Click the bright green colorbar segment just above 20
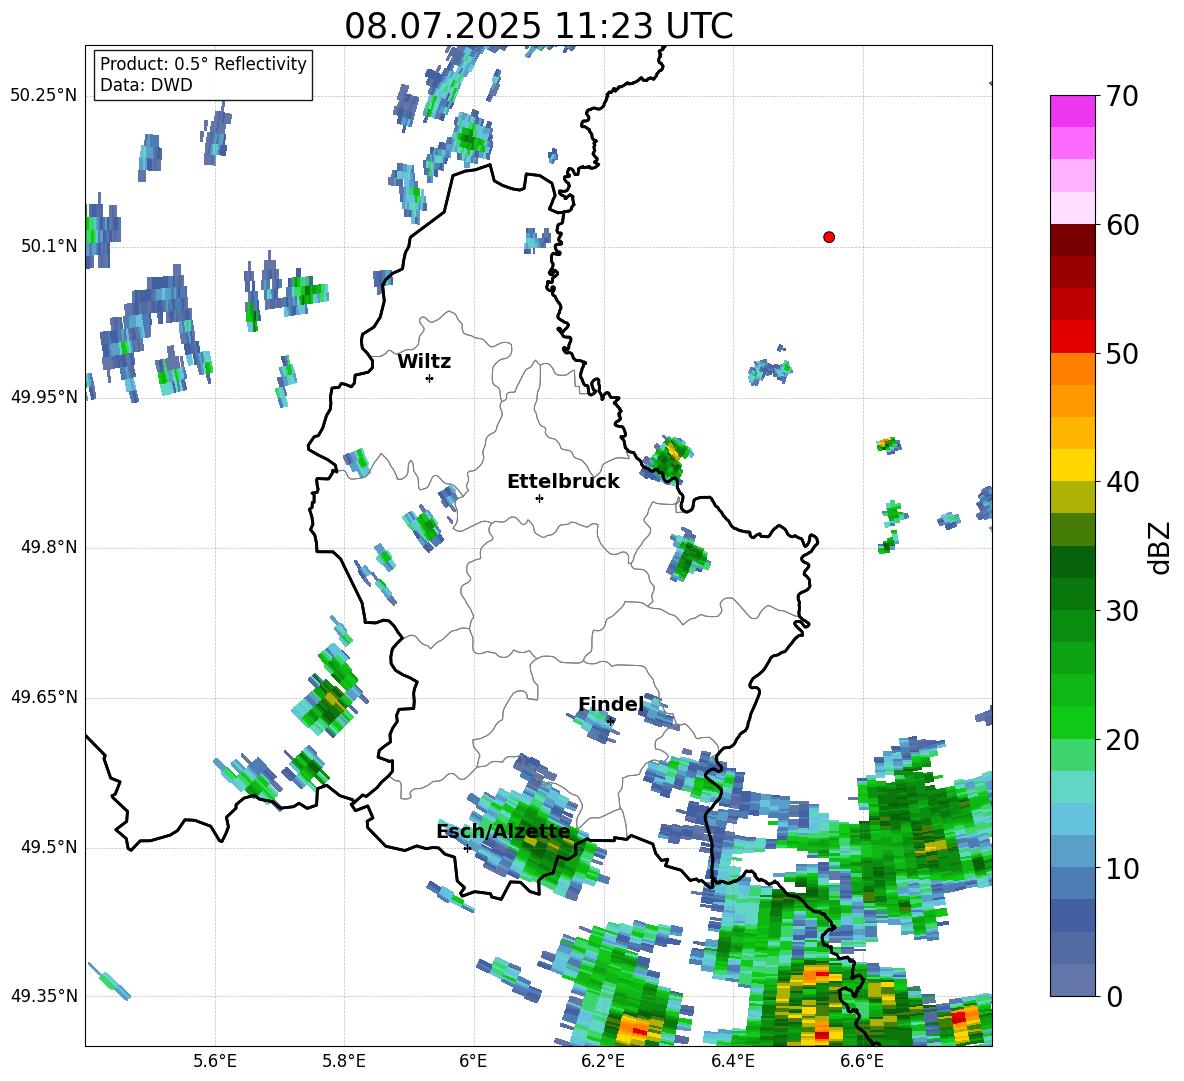The height and width of the screenshot is (1081, 1184). click(x=1072, y=722)
